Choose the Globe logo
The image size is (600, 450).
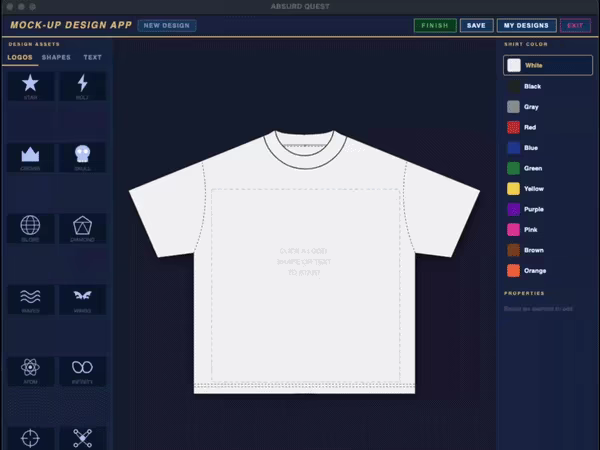(30, 228)
